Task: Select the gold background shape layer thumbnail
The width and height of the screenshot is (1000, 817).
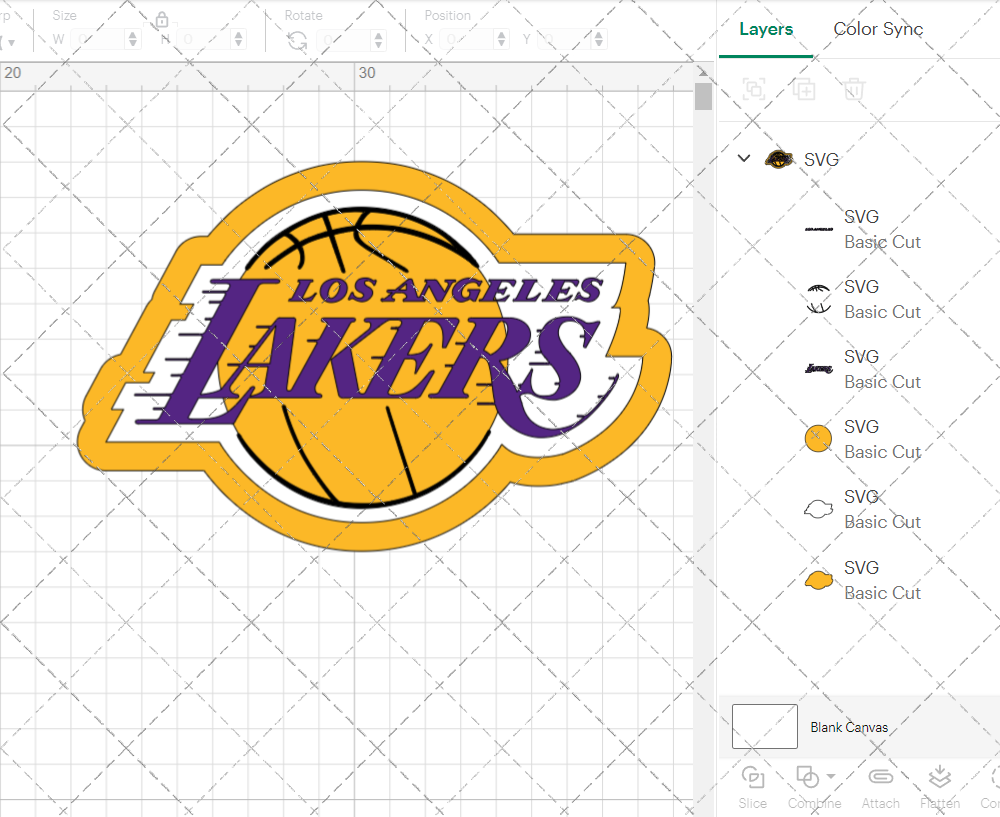Action: (818, 580)
